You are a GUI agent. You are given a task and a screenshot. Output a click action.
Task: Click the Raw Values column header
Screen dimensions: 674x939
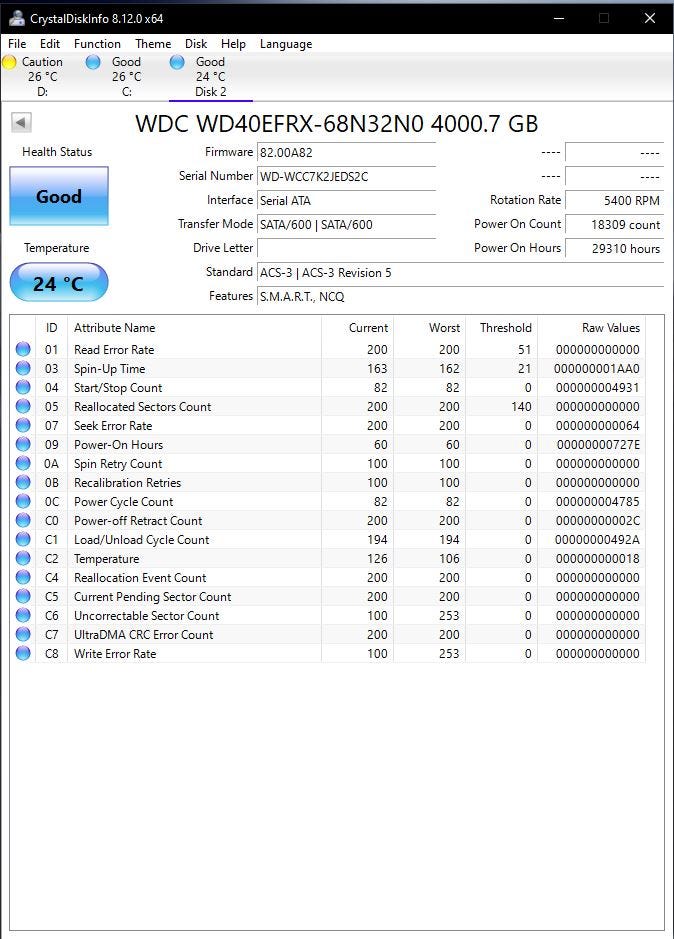tap(610, 328)
